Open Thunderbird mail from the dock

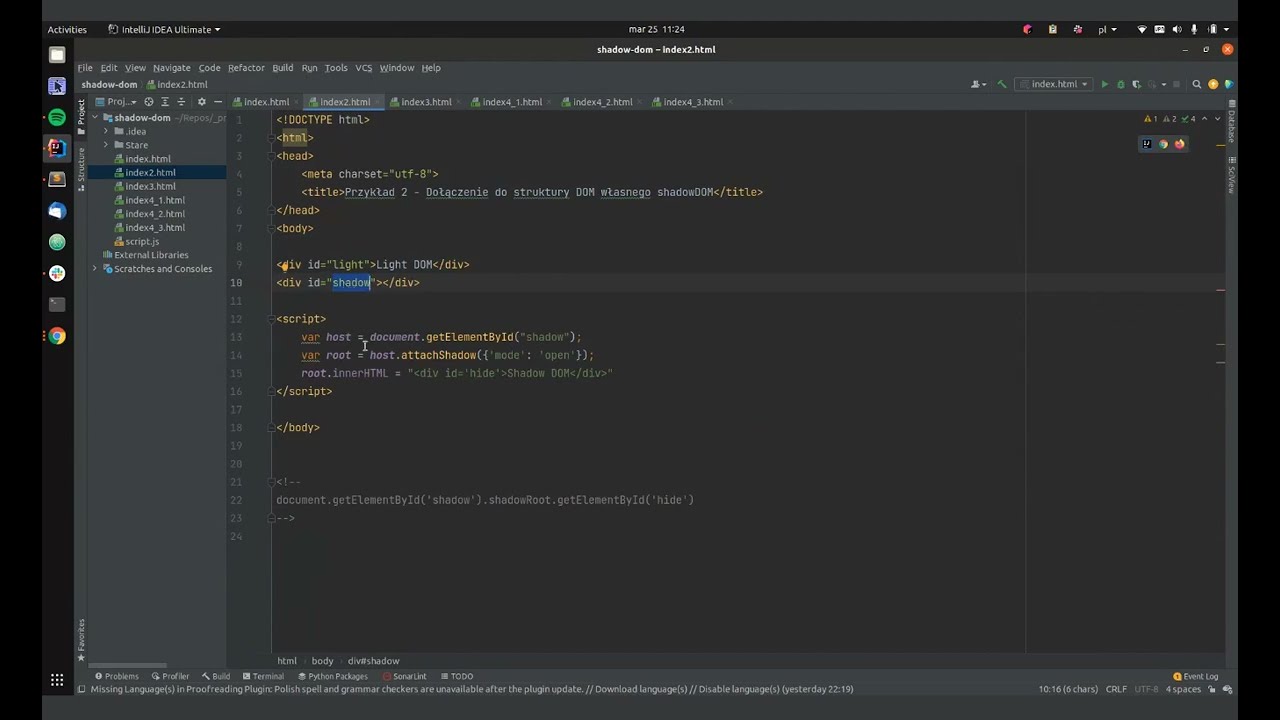point(57,211)
